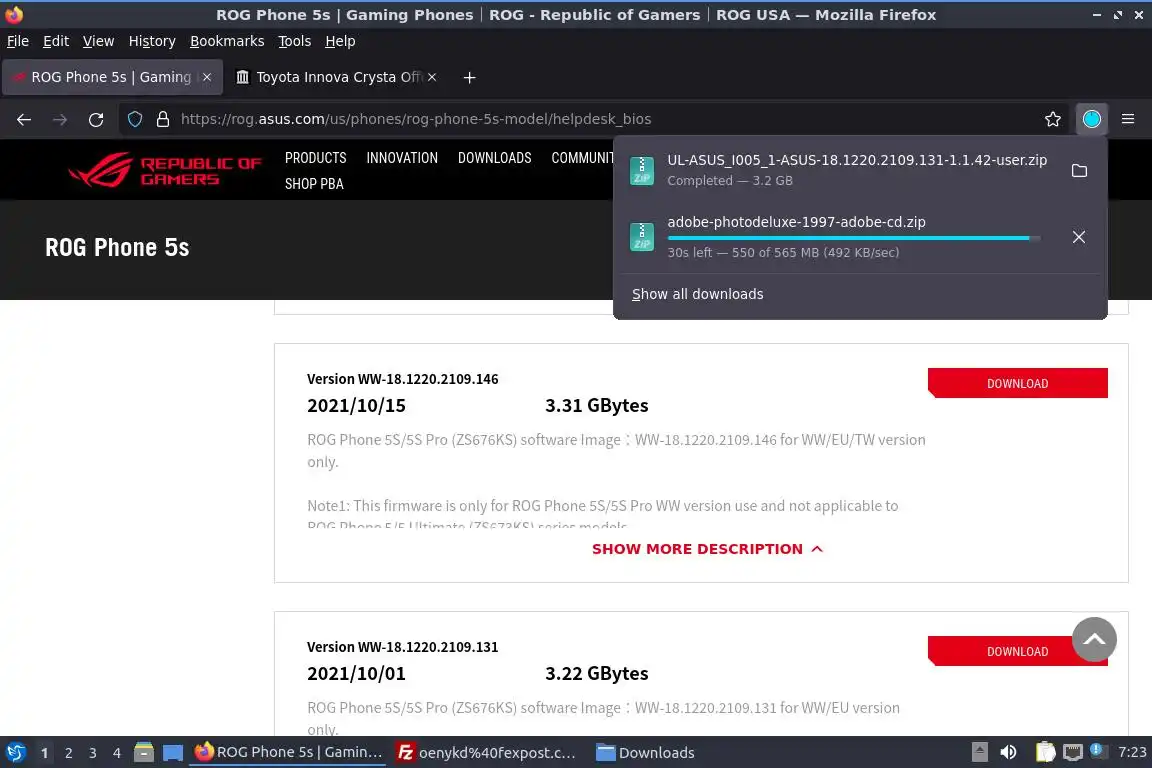Click the Republic of Gamers logo
The width and height of the screenshot is (1152, 768).
pos(165,171)
